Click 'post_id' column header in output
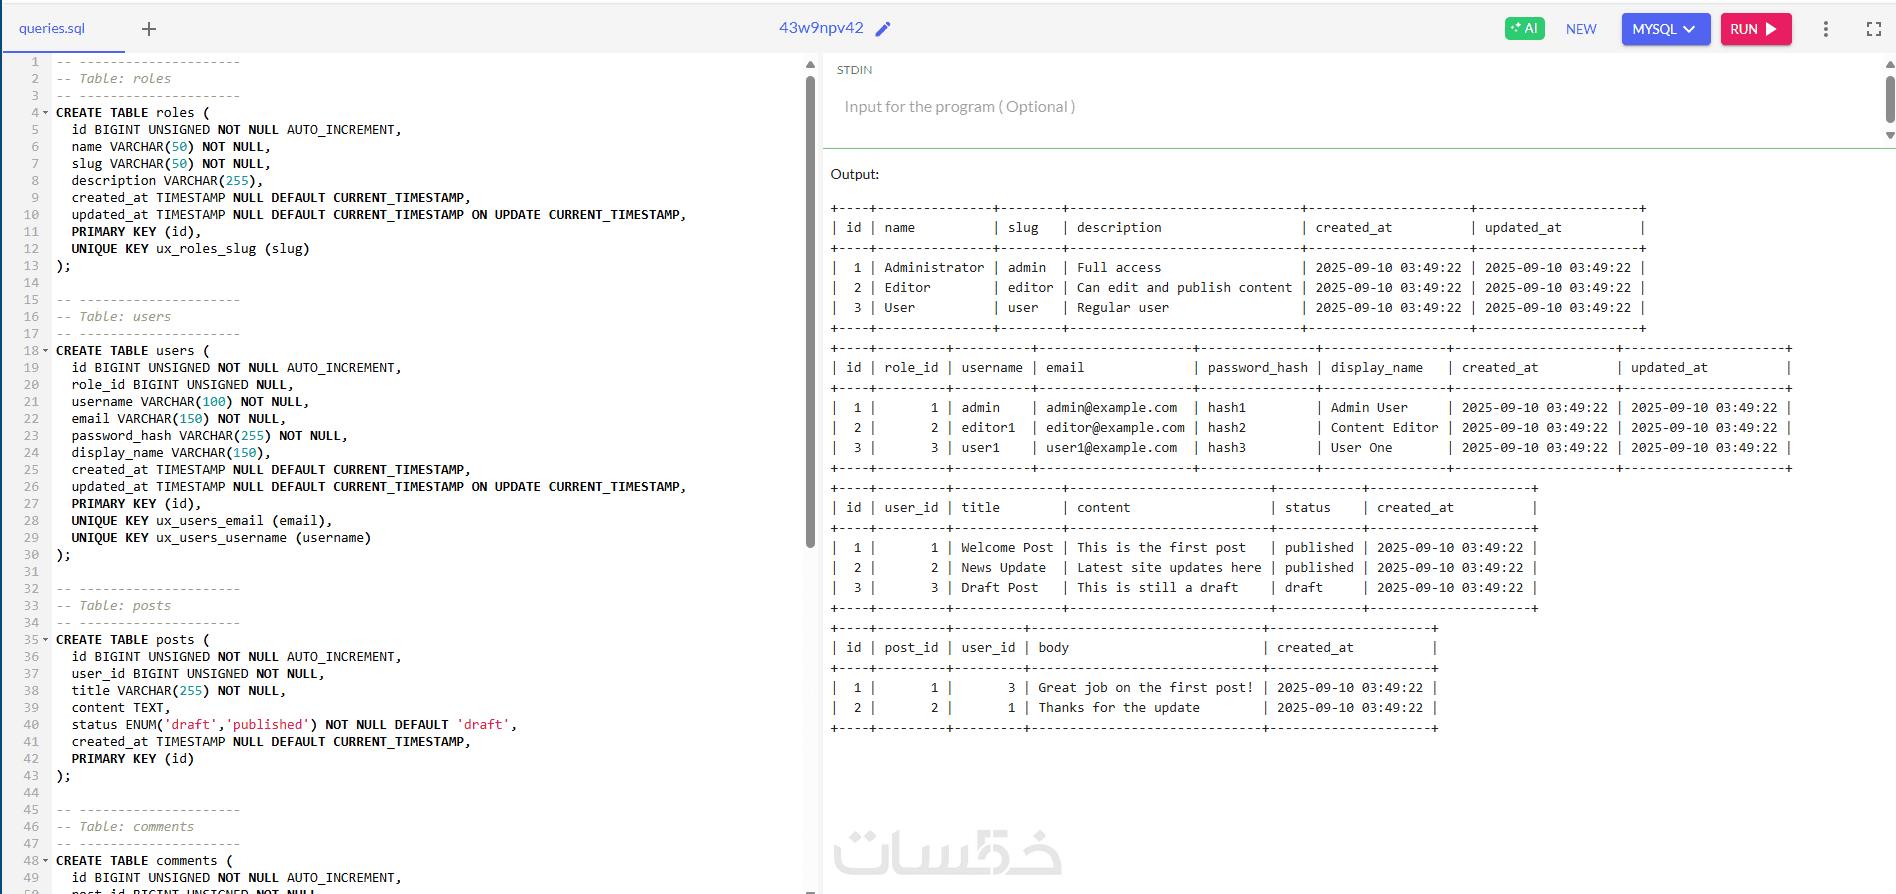The height and width of the screenshot is (894, 1896). pyautogui.click(x=911, y=648)
